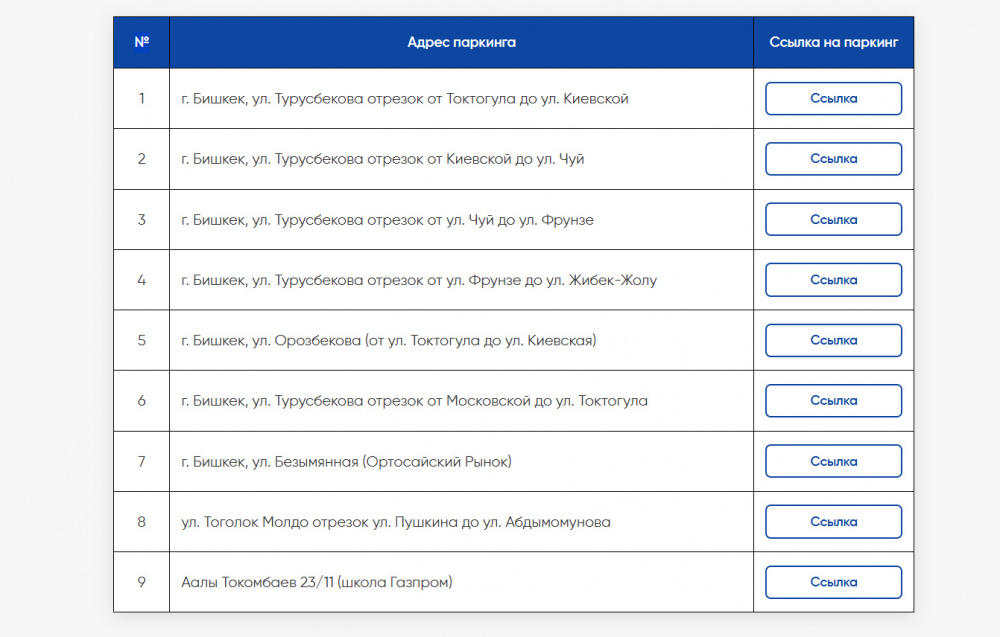Click the ул. Безымянная (Ортосайский Рынок) address cell
Screen dimensions: 1000x637
[x=346, y=461]
